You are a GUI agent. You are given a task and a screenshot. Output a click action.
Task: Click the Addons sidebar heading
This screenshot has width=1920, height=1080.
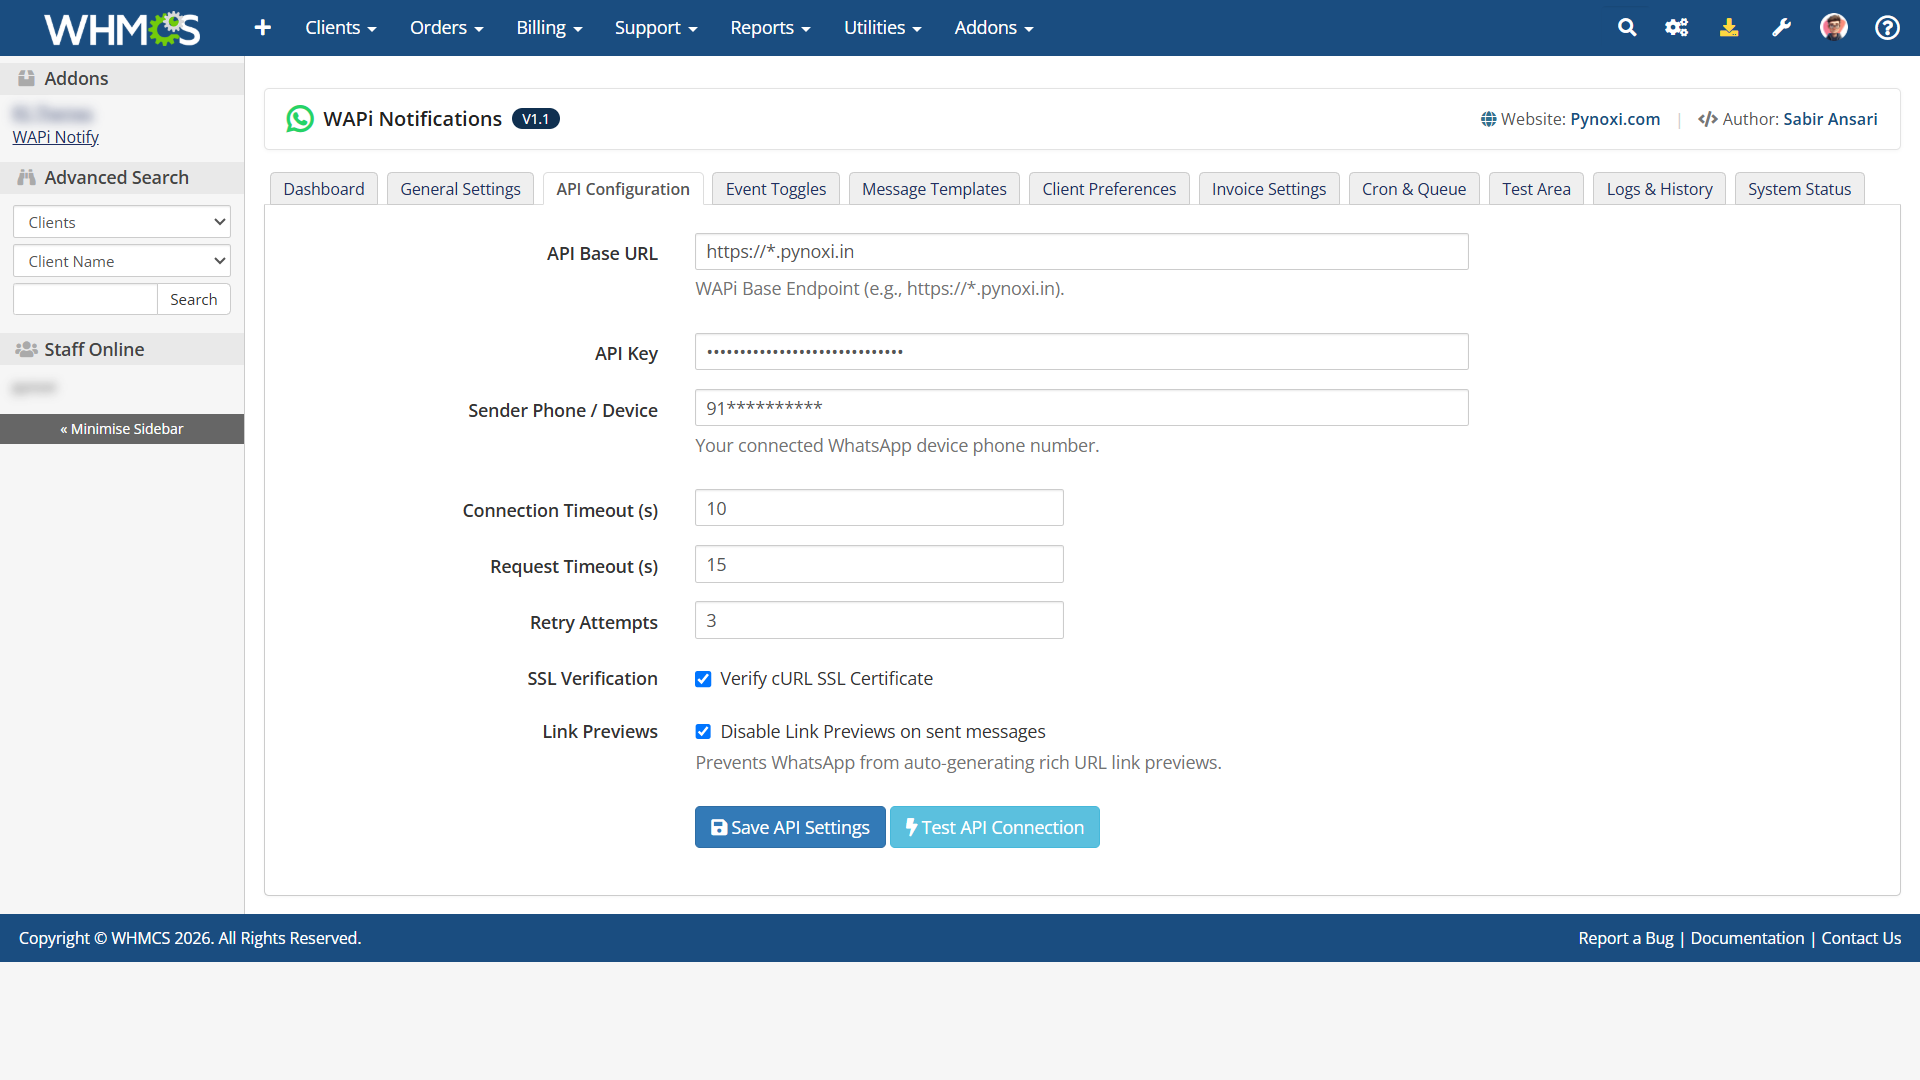pyautogui.click(x=122, y=79)
